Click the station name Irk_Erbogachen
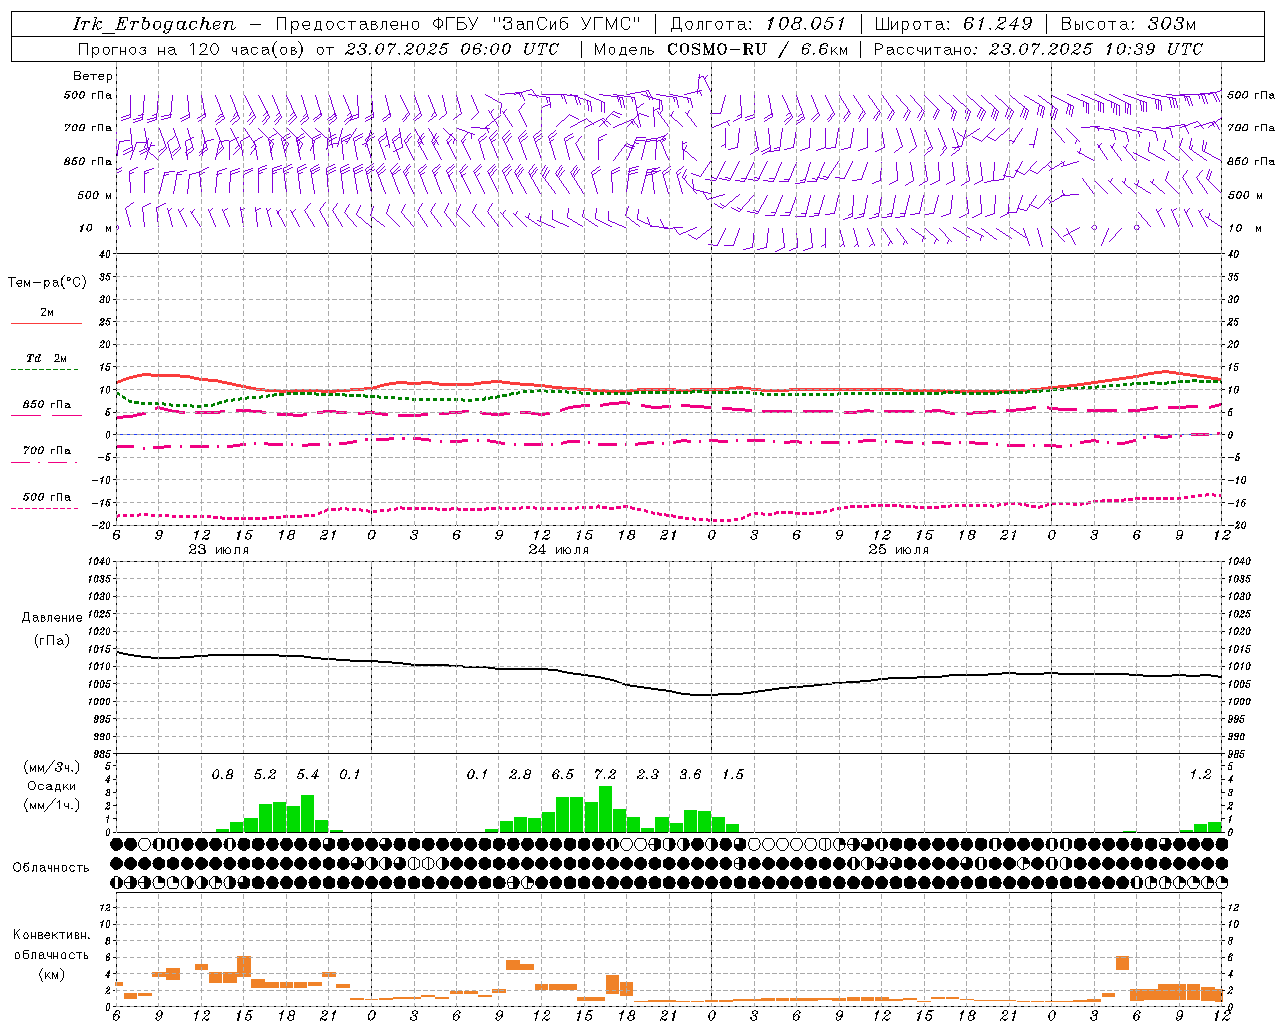The height and width of the screenshot is (1024, 1280). pyautogui.click(x=154, y=24)
